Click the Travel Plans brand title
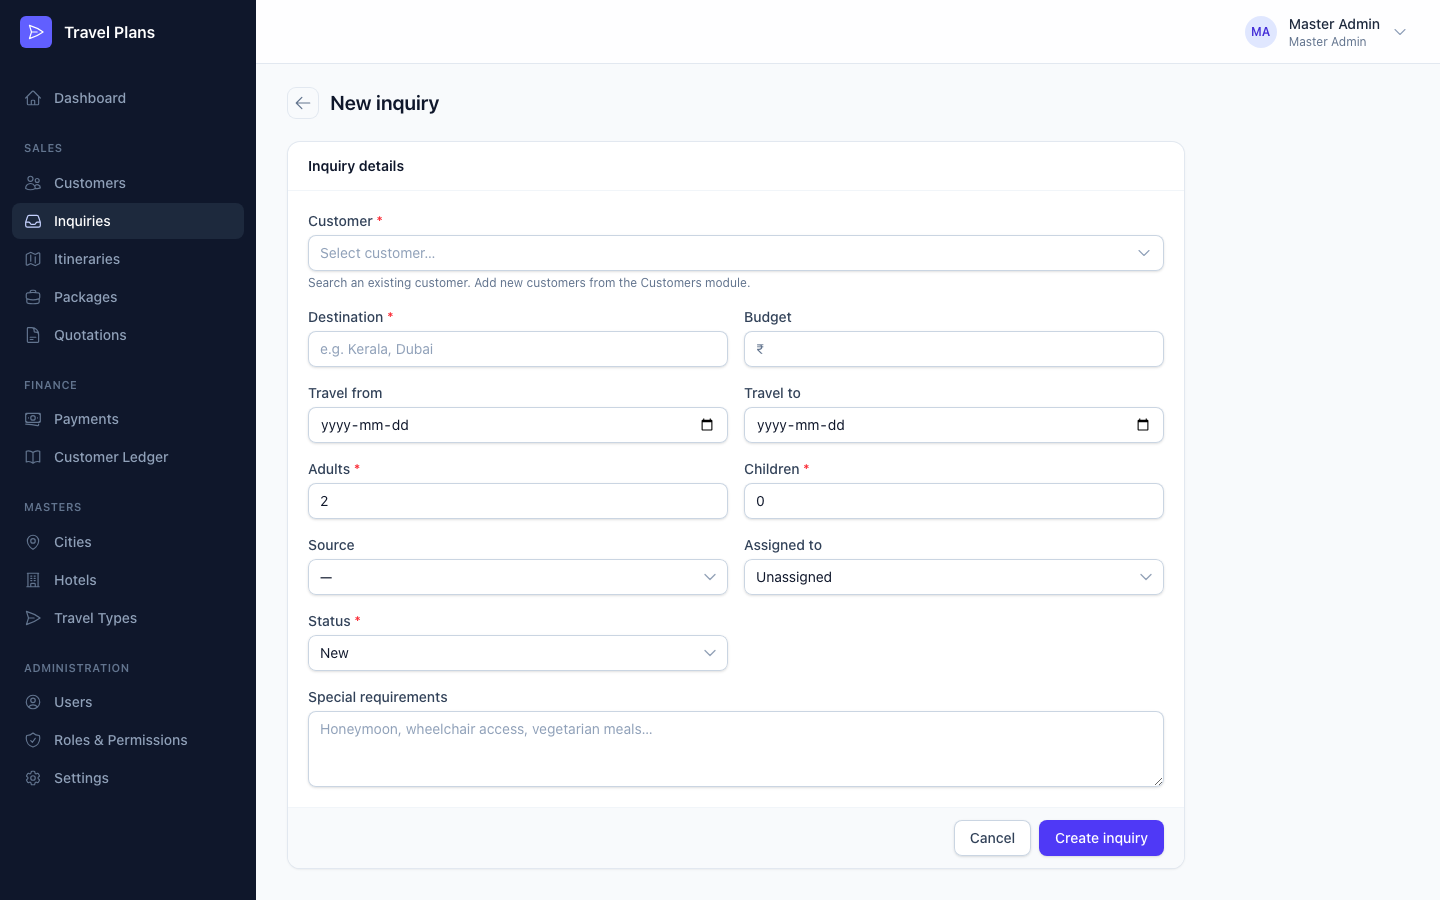Viewport: 1440px width, 900px height. (110, 32)
